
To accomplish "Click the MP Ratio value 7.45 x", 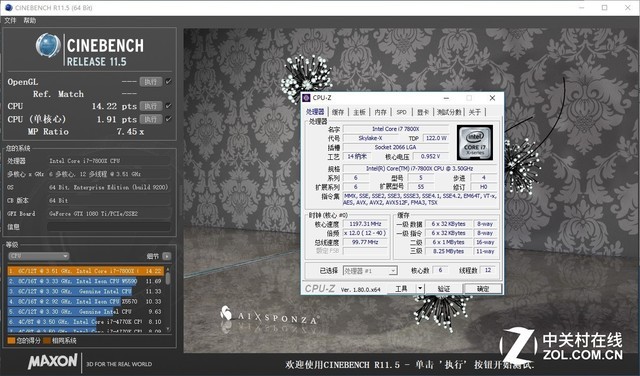I will (x=130, y=131).
